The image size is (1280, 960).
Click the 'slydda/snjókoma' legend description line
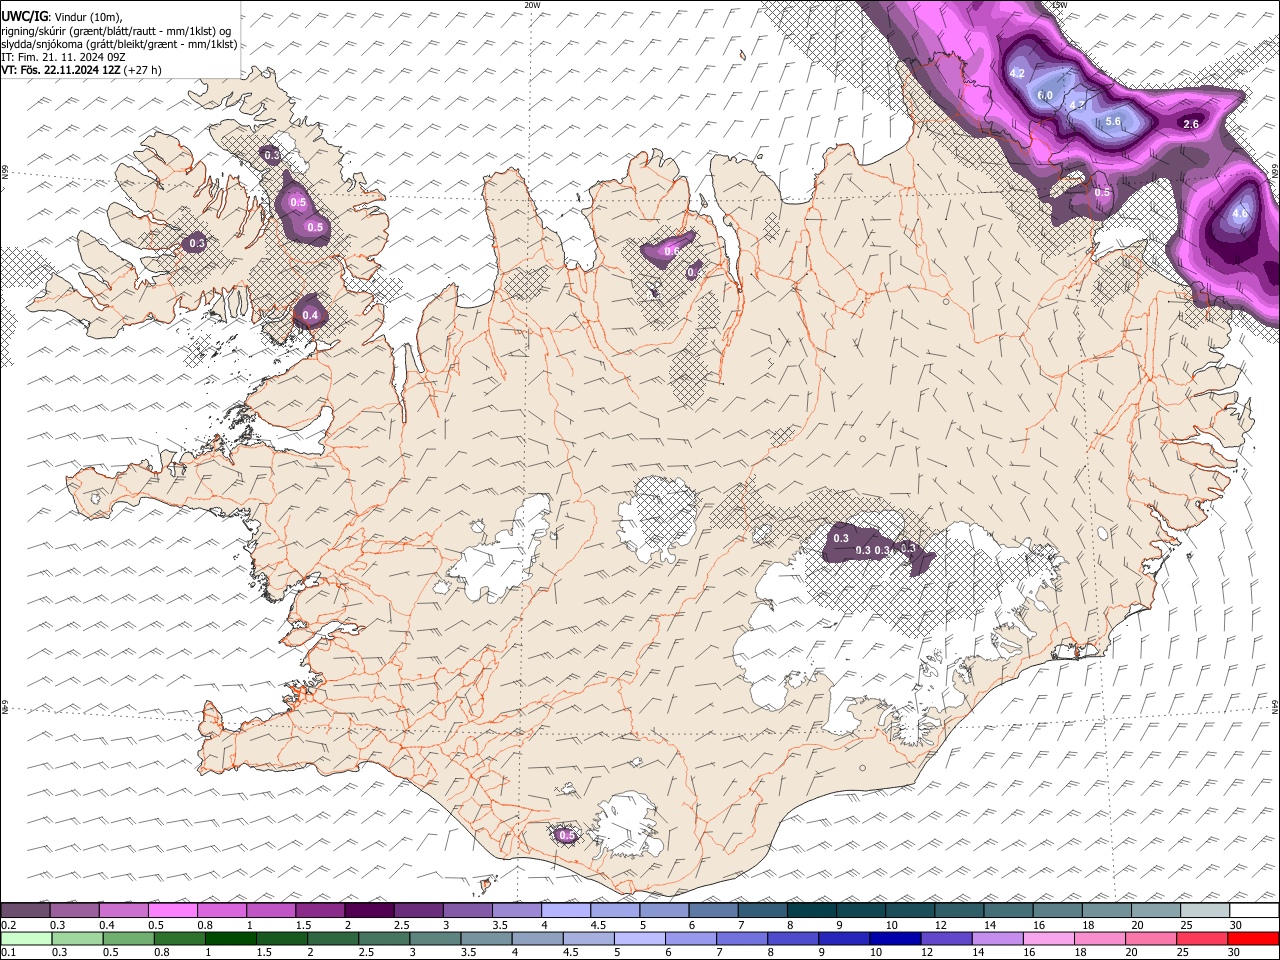pyautogui.click(x=119, y=44)
